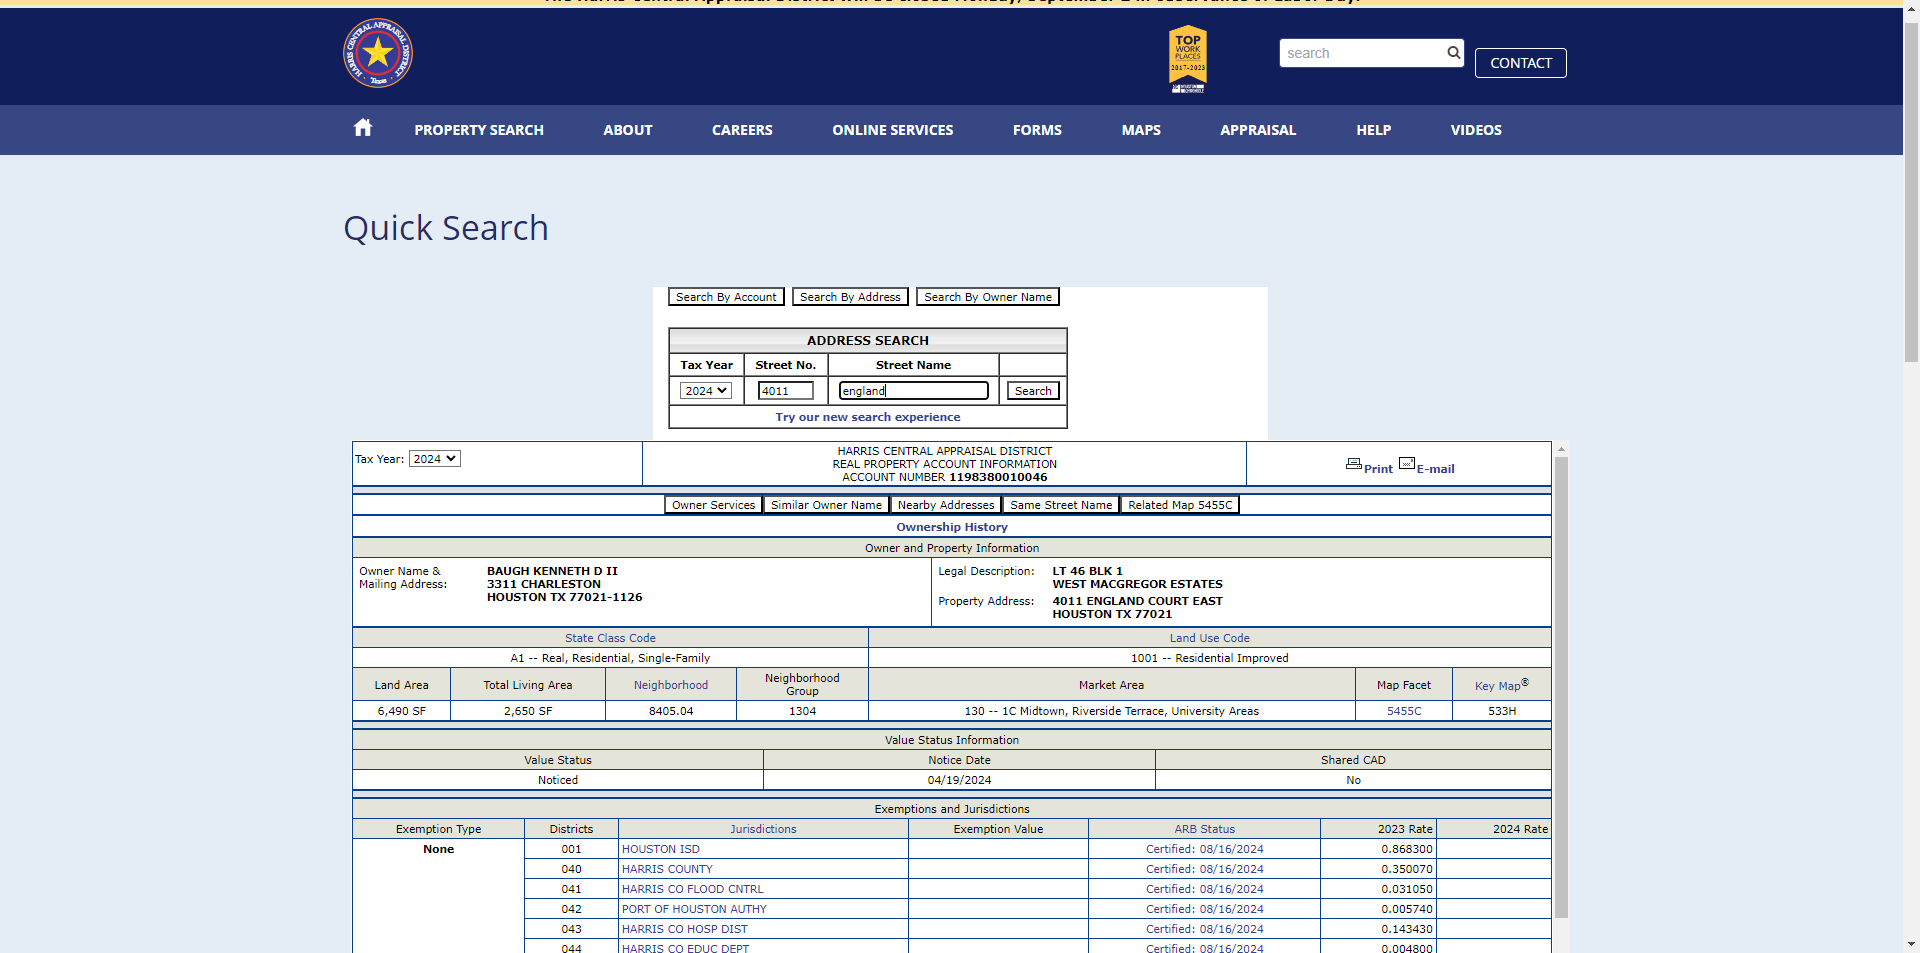The width and height of the screenshot is (1920, 953).
Task: Click the Search By Address button
Action: 850,297
